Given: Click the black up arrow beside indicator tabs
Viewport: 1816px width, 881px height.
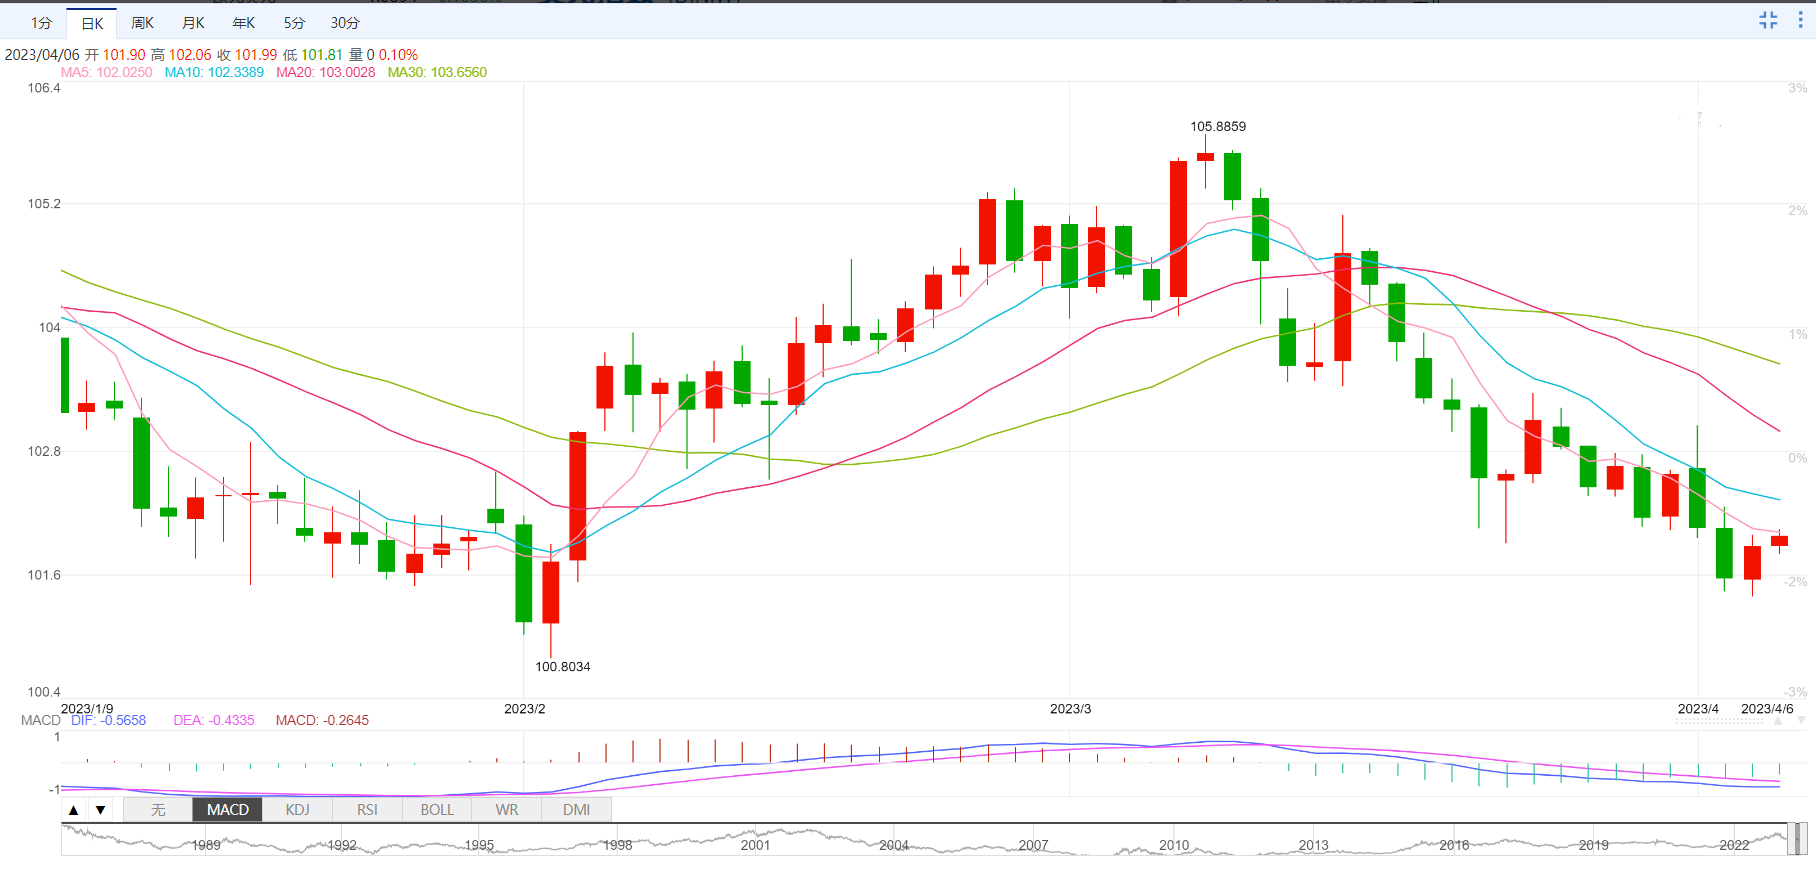Looking at the screenshot, I should pyautogui.click(x=74, y=810).
